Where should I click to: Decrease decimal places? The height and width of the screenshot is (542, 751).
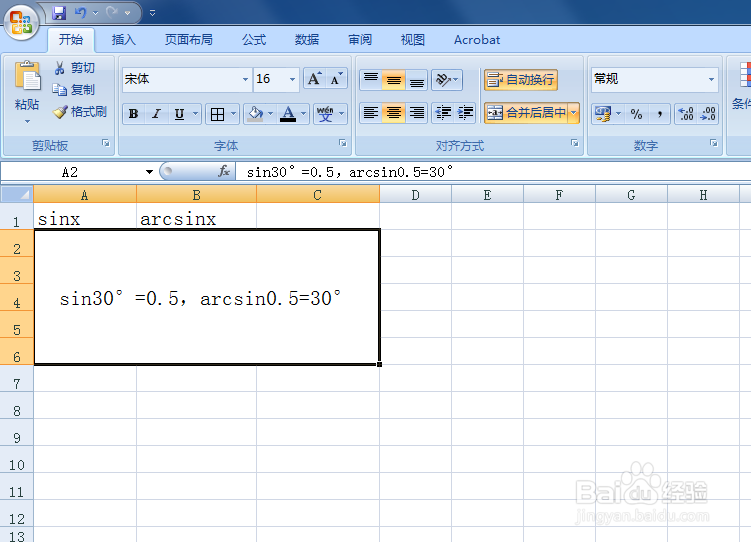708,114
